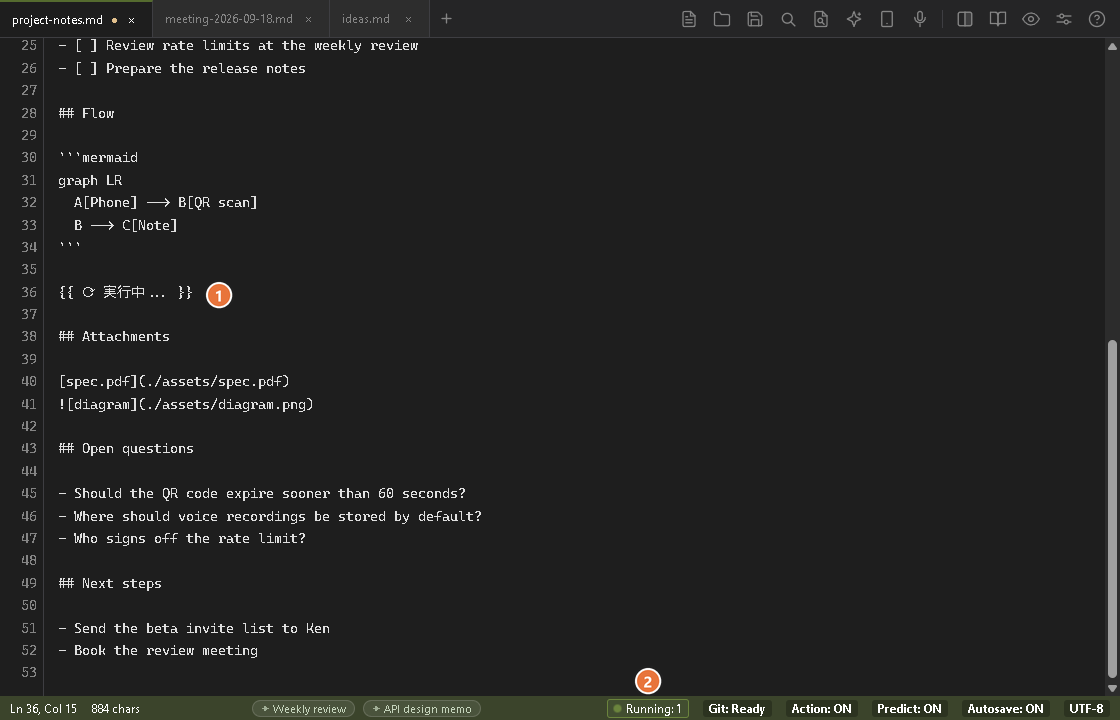
Task: Click the A[Phone] --> B[QR scan] line
Action: click(x=166, y=202)
